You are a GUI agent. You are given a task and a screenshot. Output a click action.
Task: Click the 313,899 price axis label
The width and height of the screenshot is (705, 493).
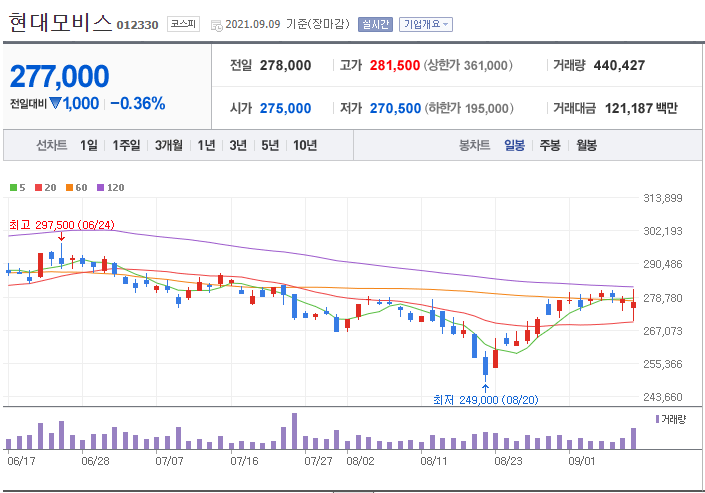663,198
